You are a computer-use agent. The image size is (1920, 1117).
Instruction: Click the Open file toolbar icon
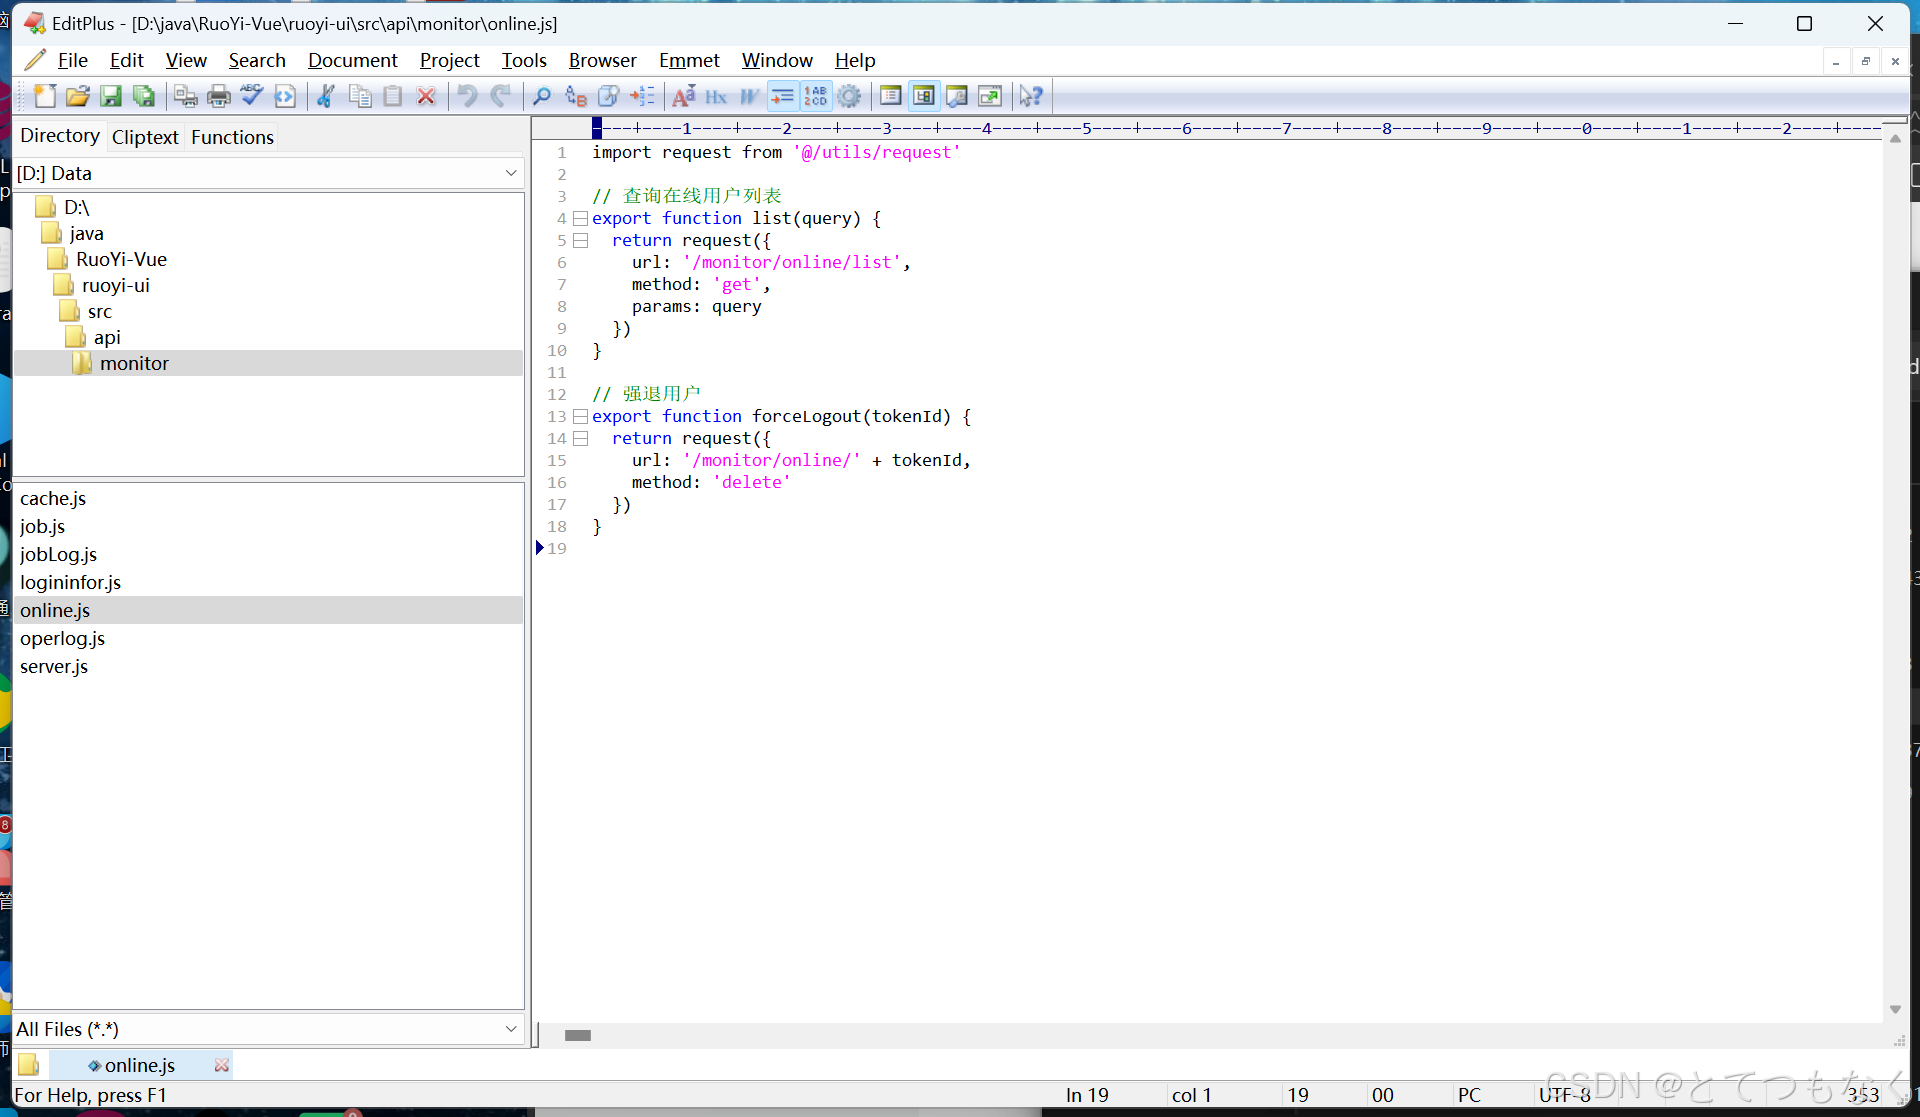78,96
